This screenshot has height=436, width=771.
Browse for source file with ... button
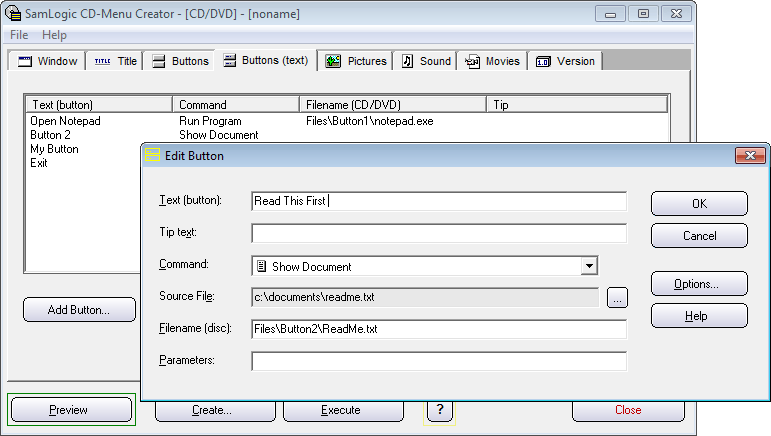coord(617,297)
